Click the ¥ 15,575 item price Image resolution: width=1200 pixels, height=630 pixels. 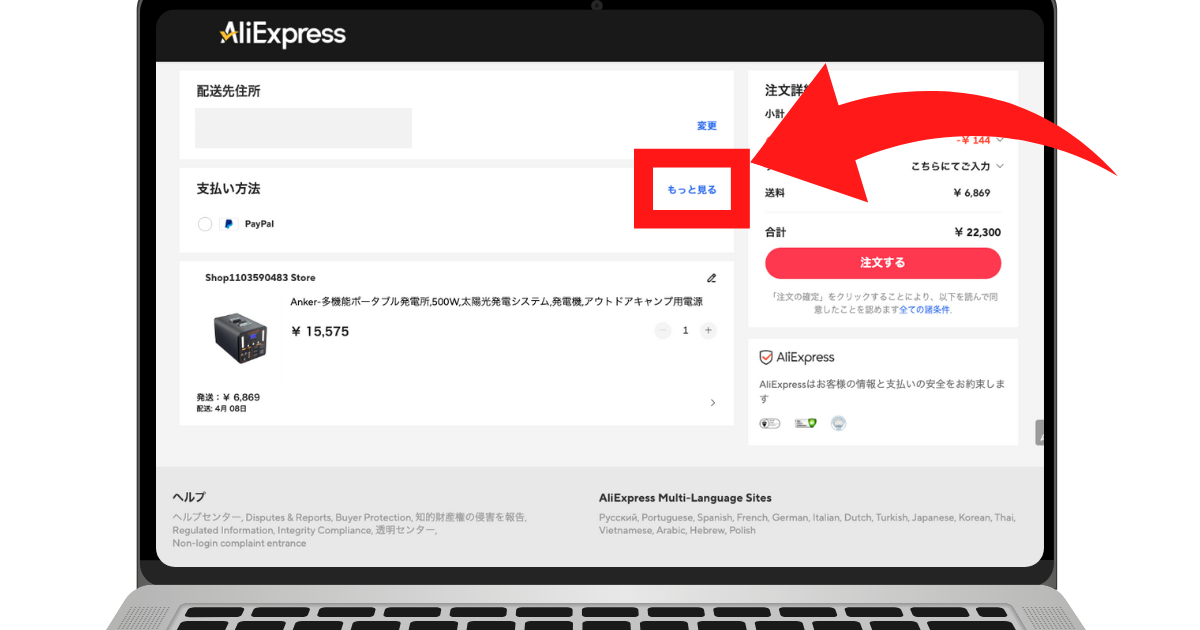tap(320, 331)
